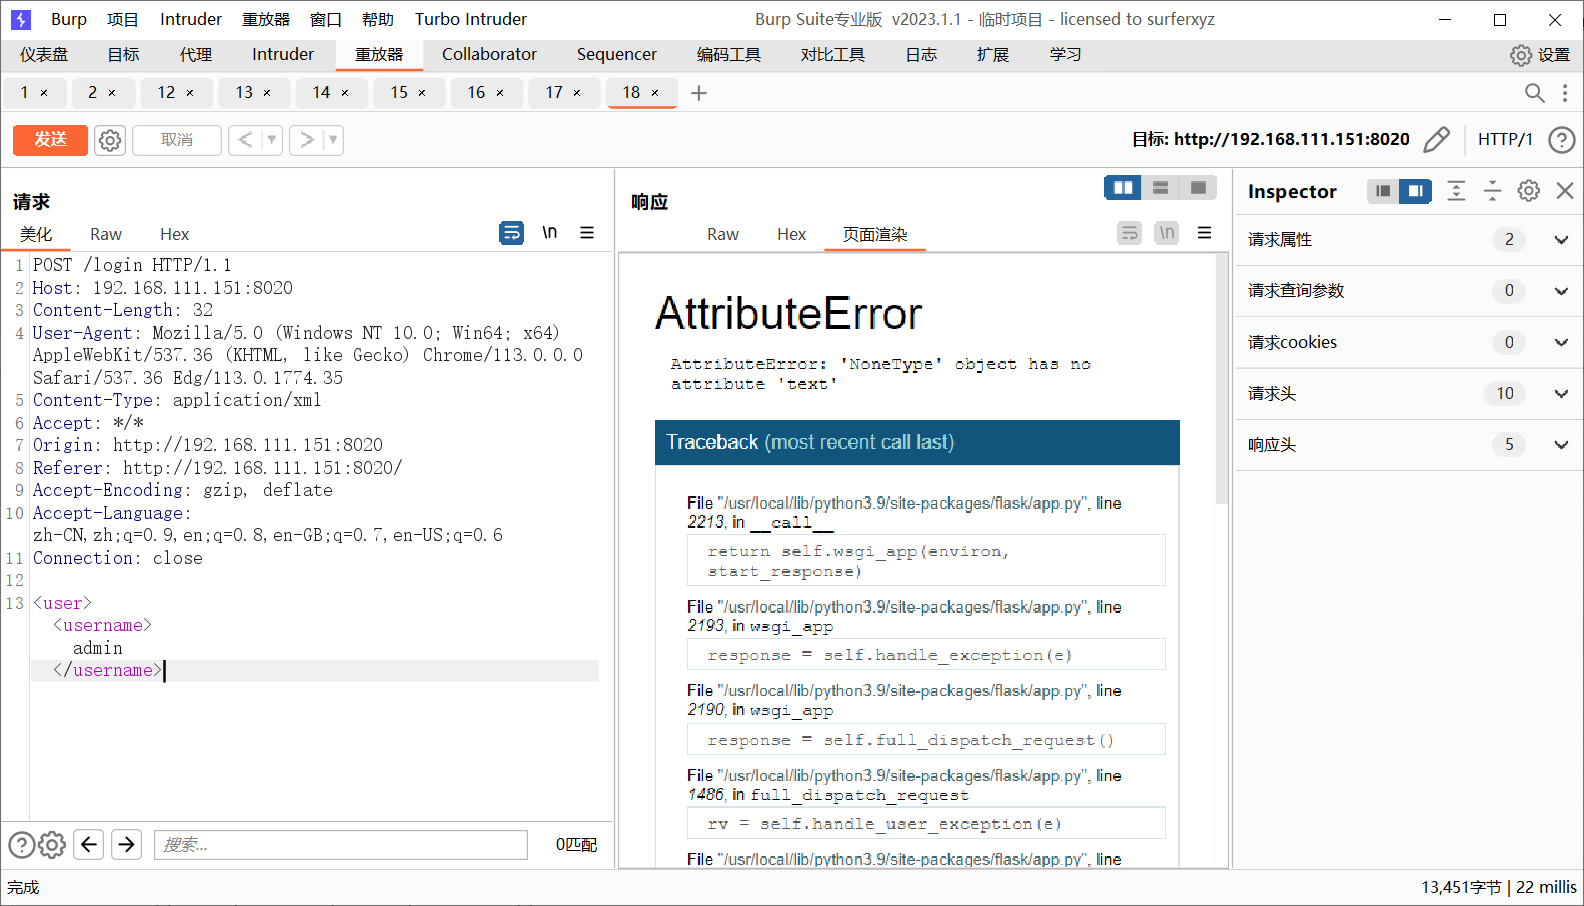Image resolution: width=1584 pixels, height=906 pixels.
Task: Click the orange 发送 send button
Action: pos(50,140)
